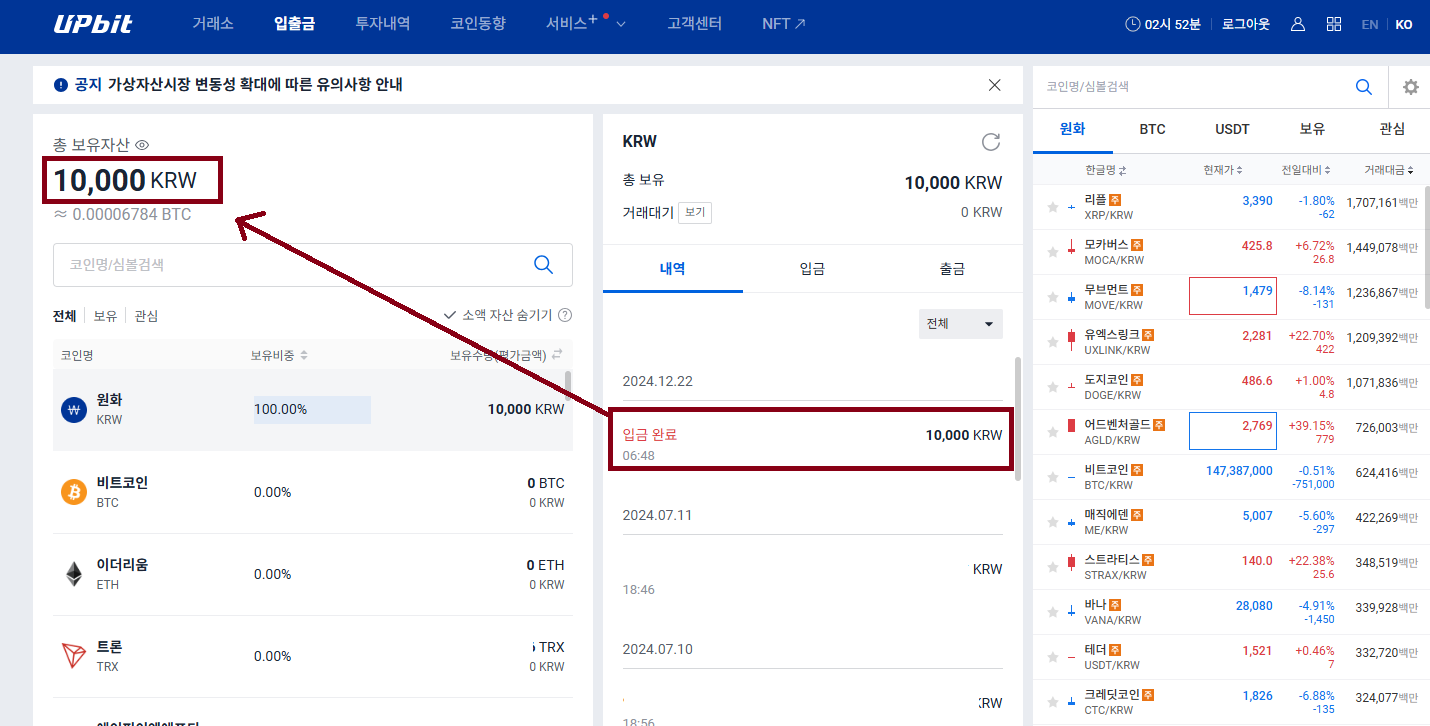This screenshot has width=1430, height=726.
Task: Click 로그아웃 button
Action: click(x=1246, y=24)
